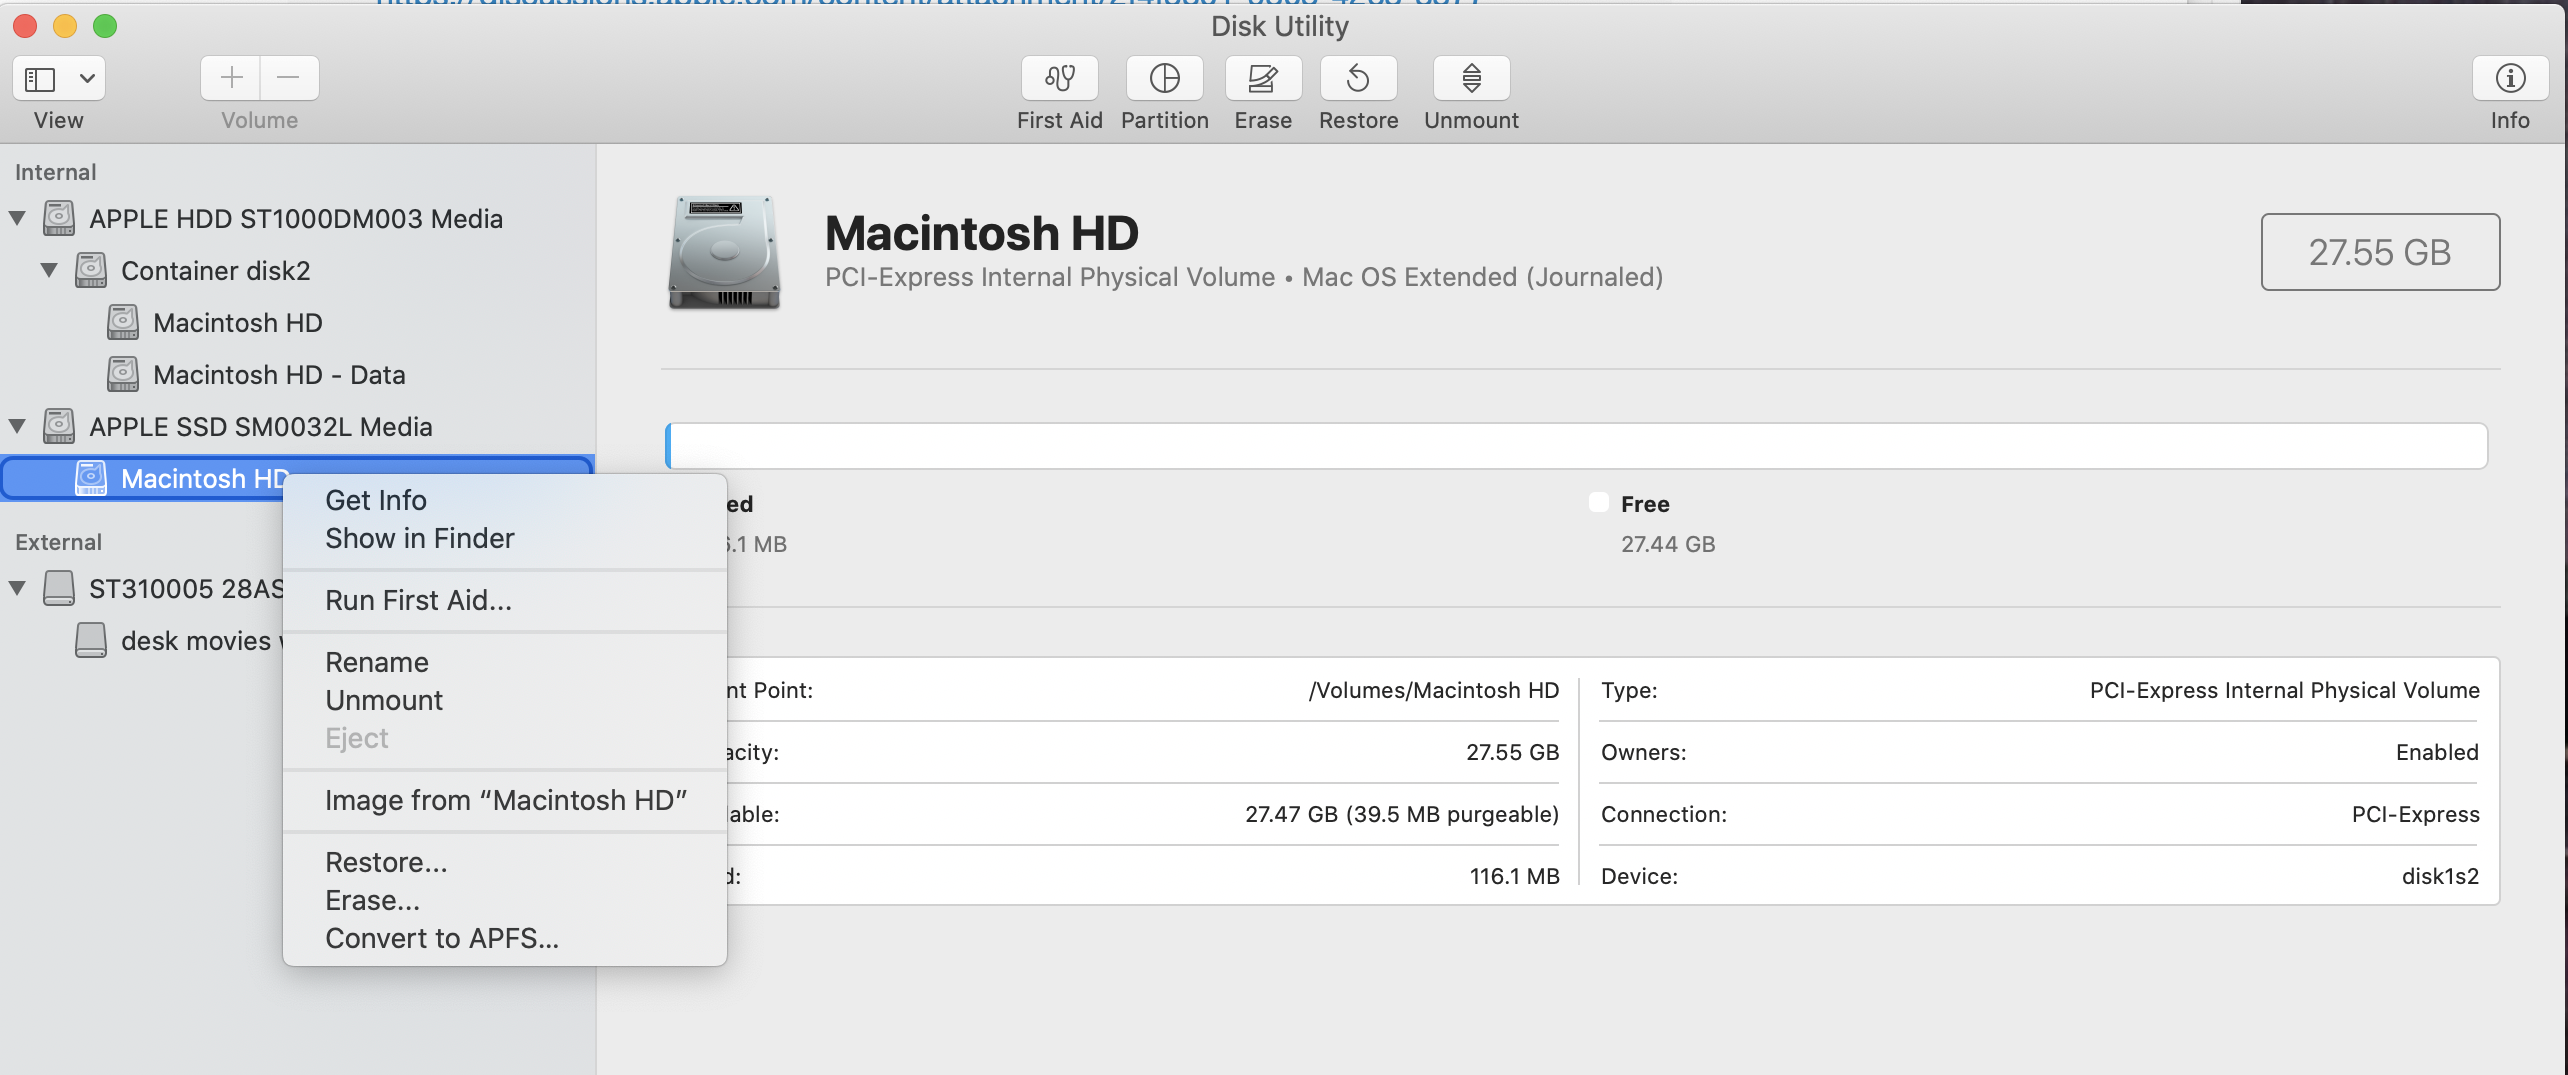
Task: Click the Connection PCI-Express value
Action: pyautogui.click(x=2415, y=814)
